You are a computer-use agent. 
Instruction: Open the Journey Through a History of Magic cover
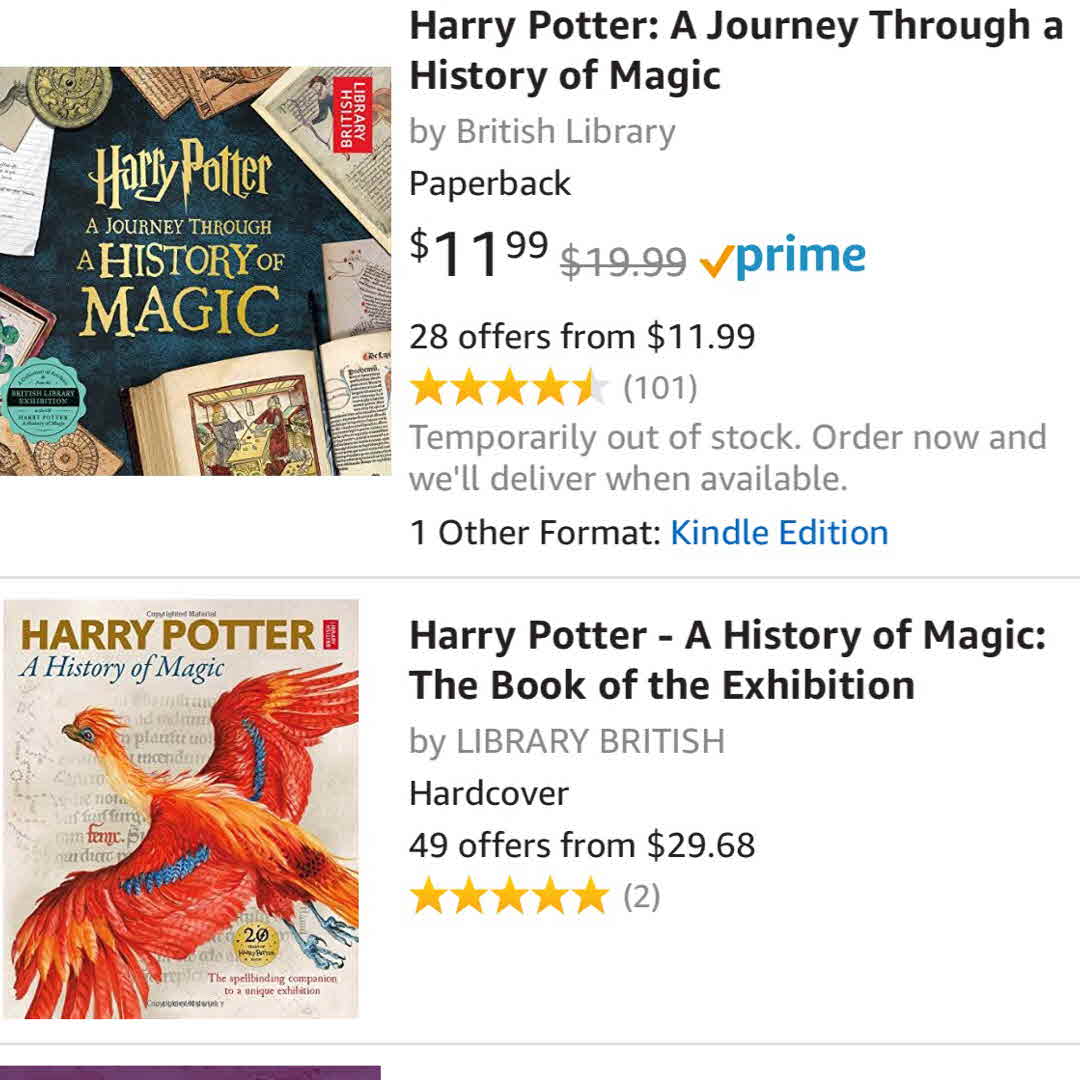coord(195,271)
